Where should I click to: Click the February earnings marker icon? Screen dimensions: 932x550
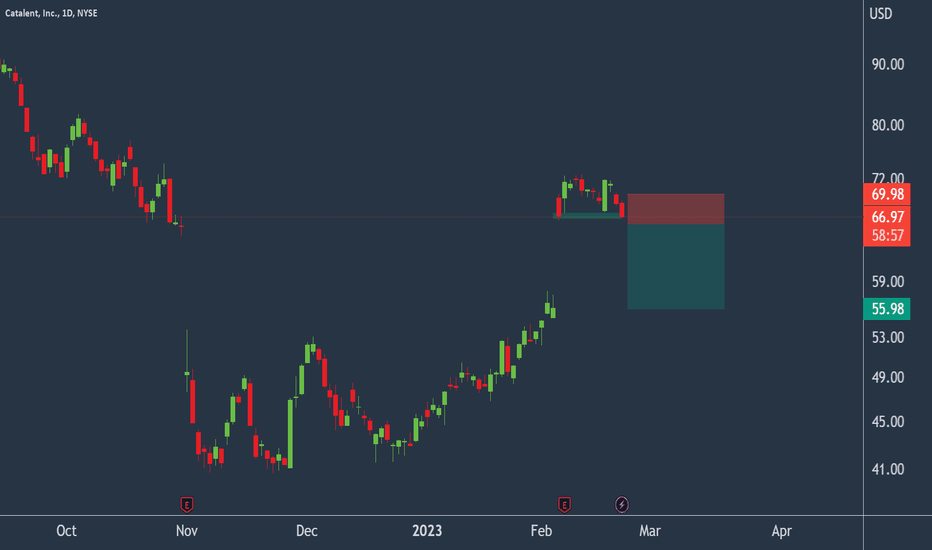[x=564, y=505]
